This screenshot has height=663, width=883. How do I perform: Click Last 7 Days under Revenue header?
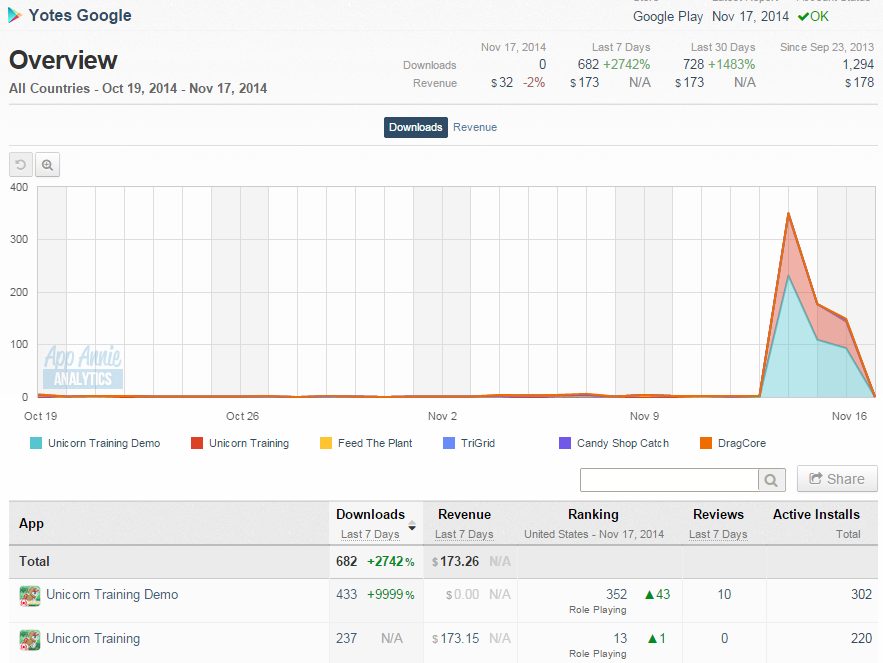[x=464, y=534]
